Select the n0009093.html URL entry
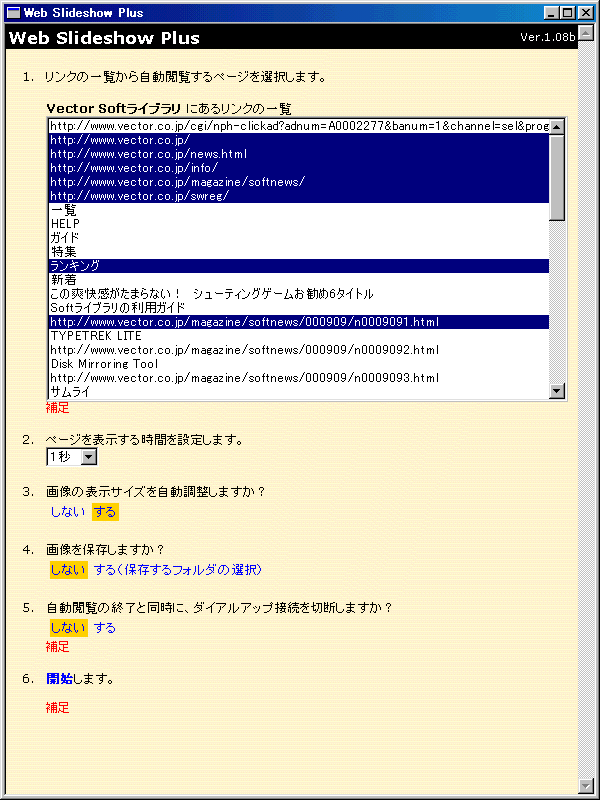This screenshot has height=800, width=600. pos(299,378)
